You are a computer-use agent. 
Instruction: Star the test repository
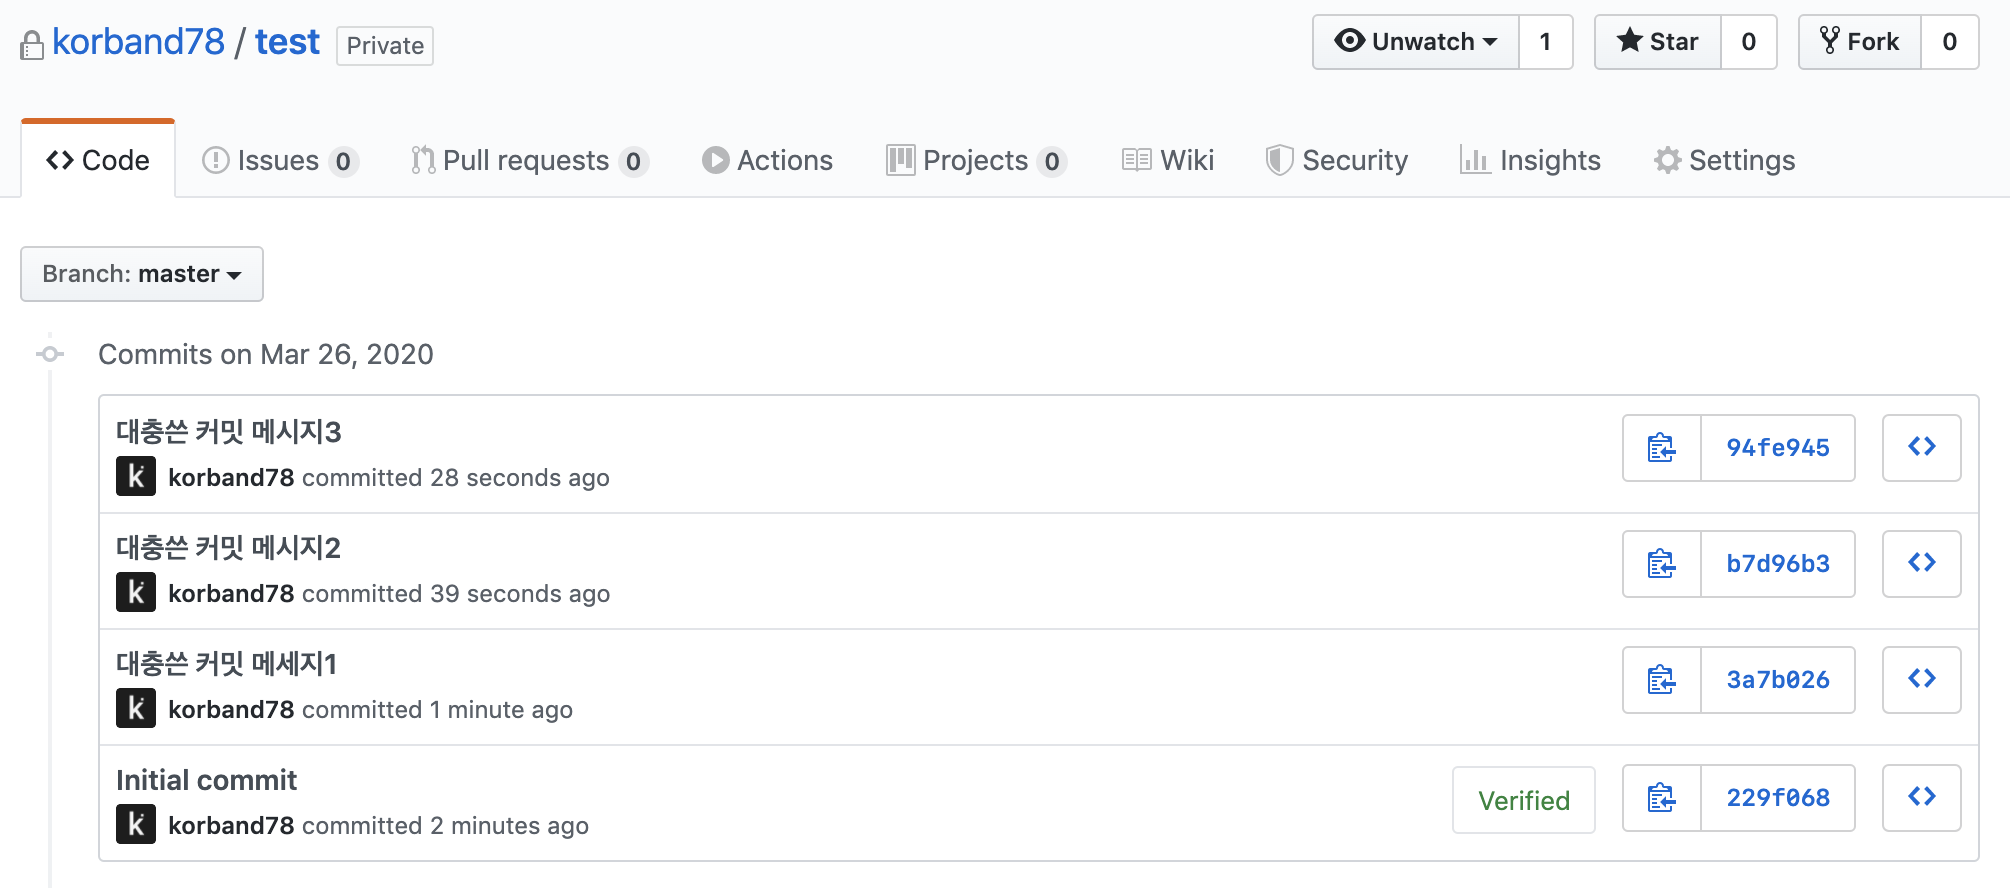1658,42
